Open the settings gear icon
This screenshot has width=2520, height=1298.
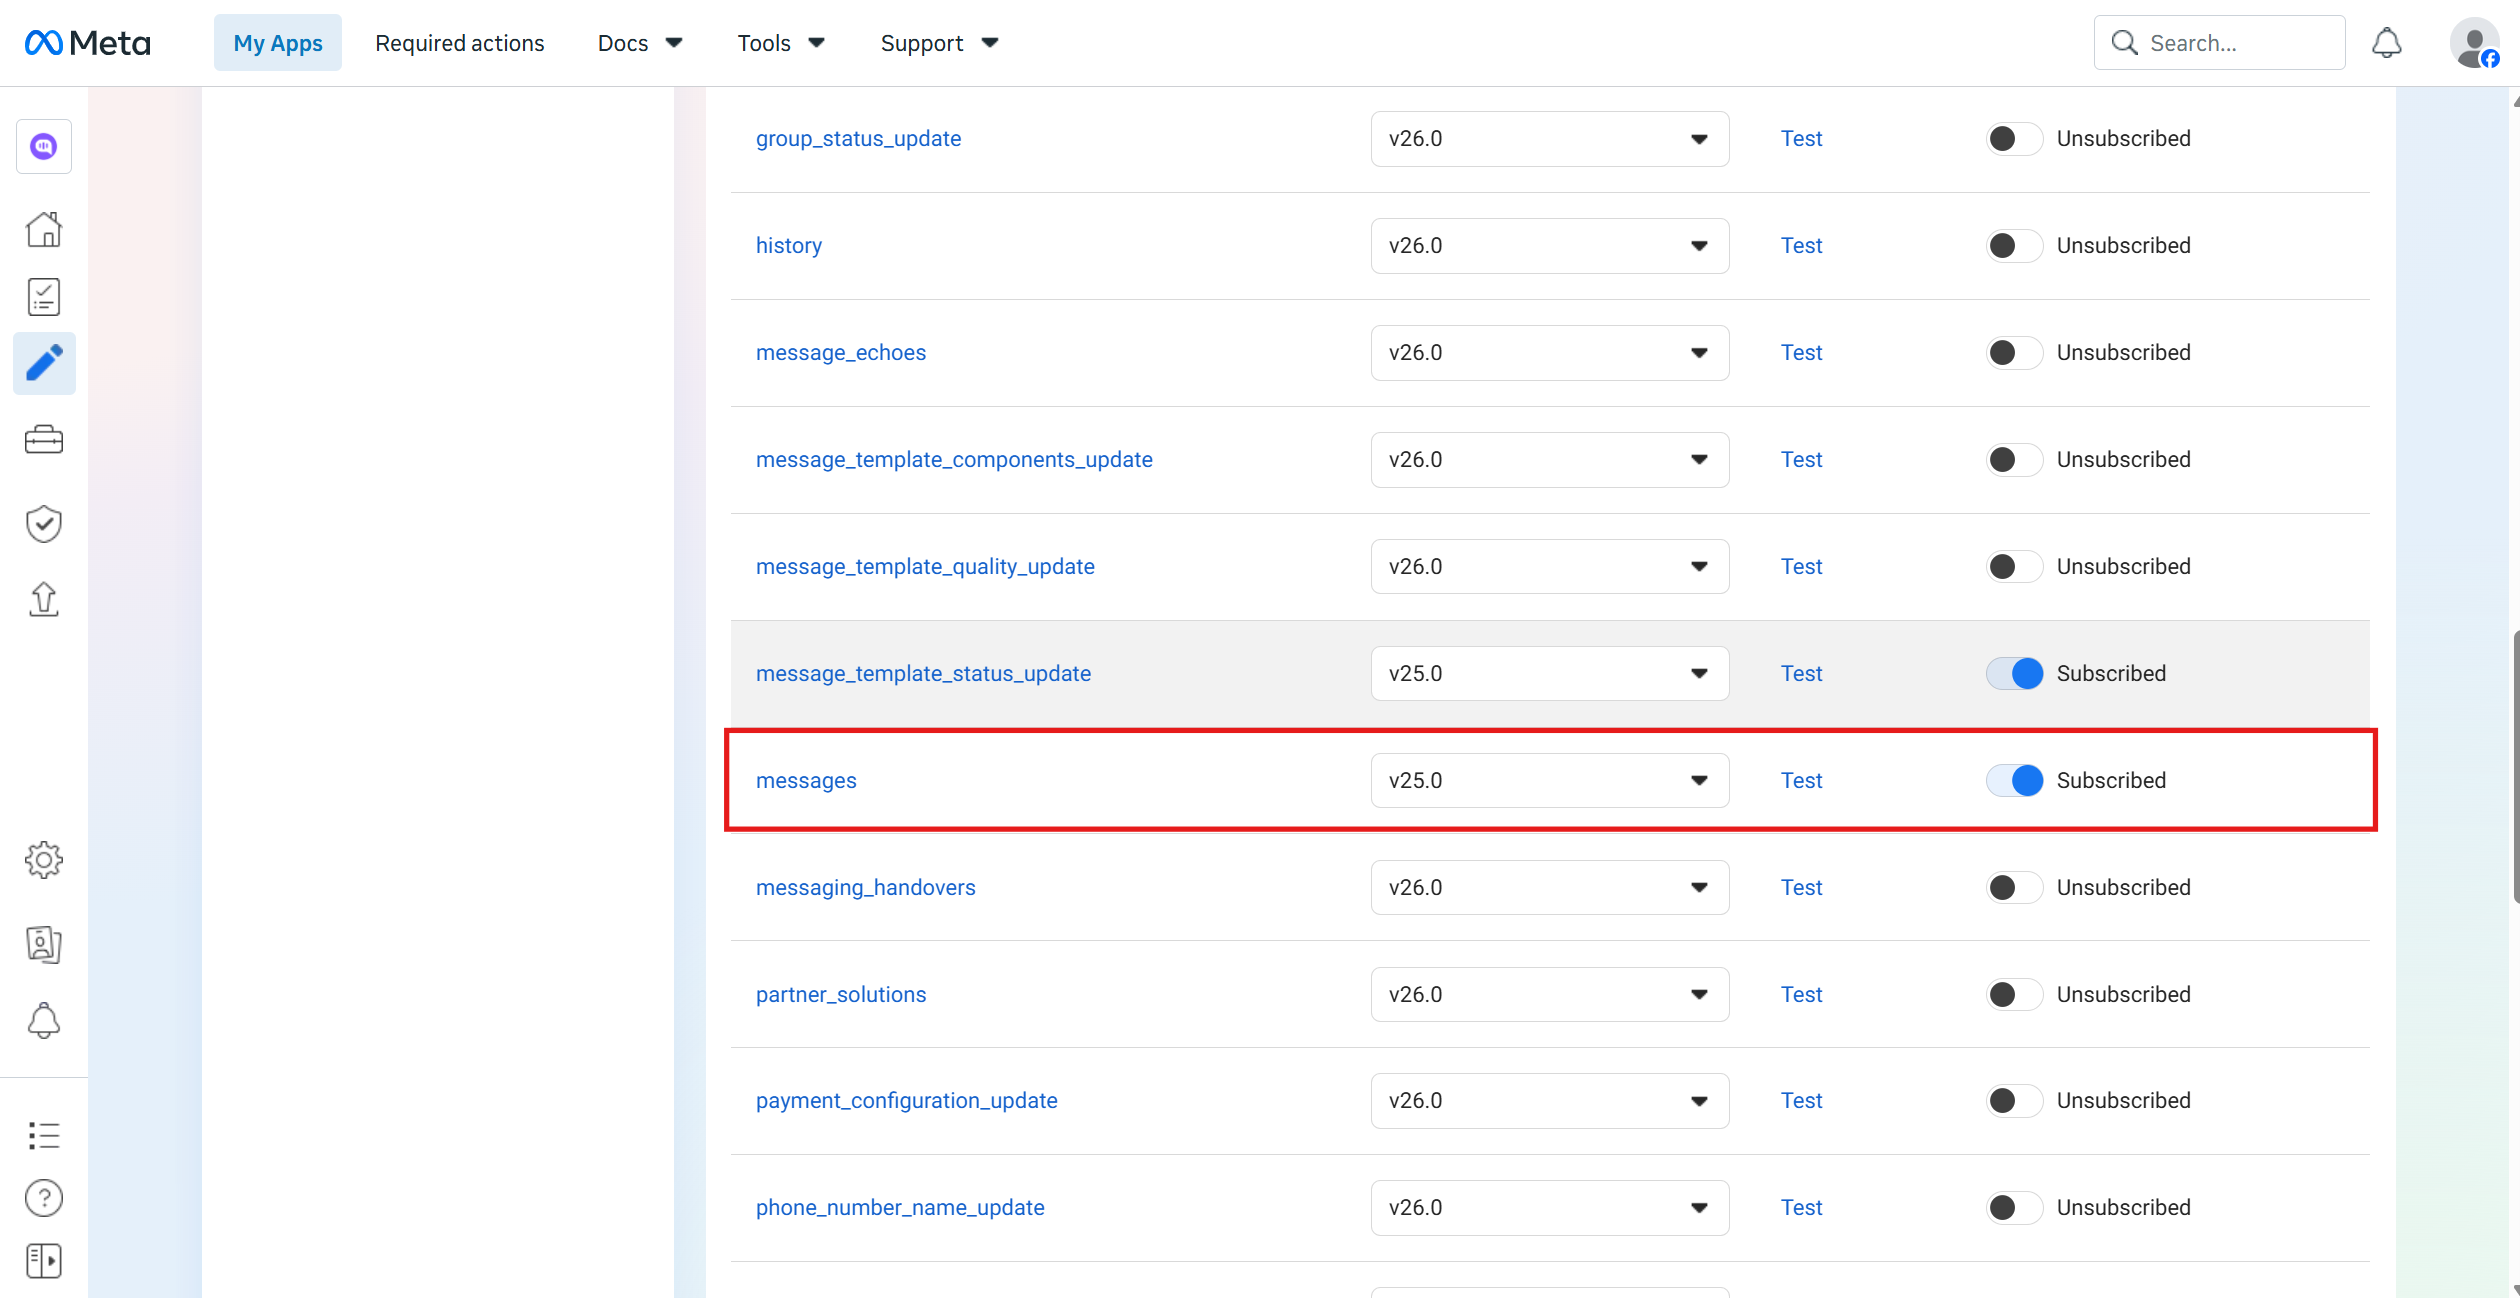tap(44, 860)
